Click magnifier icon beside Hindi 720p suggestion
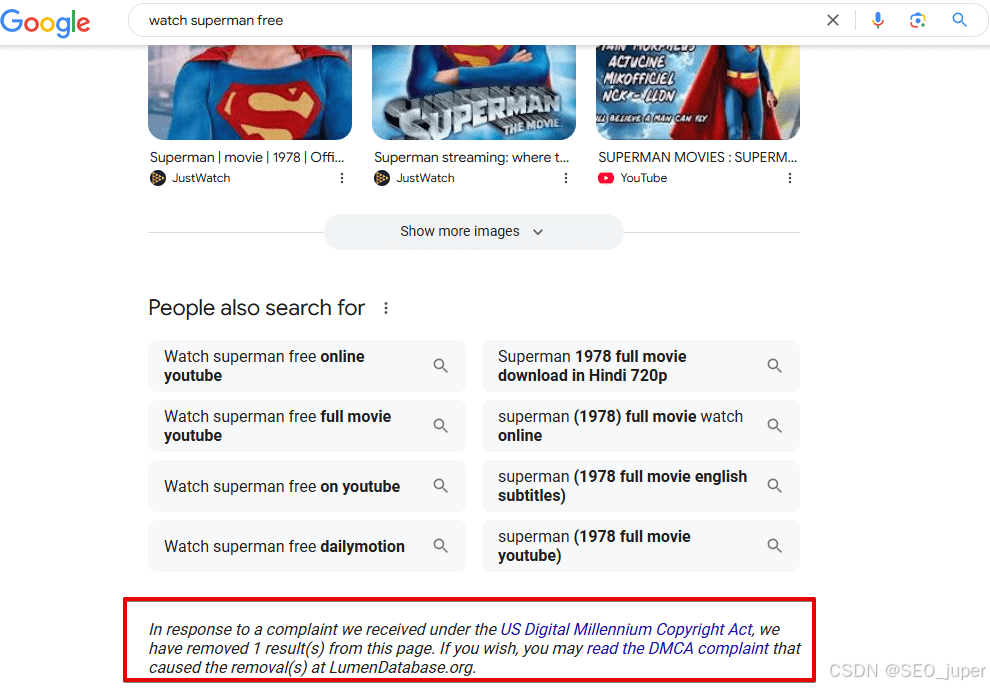Viewport: 990px width, 688px height. pyautogui.click(x=775, y=365)
